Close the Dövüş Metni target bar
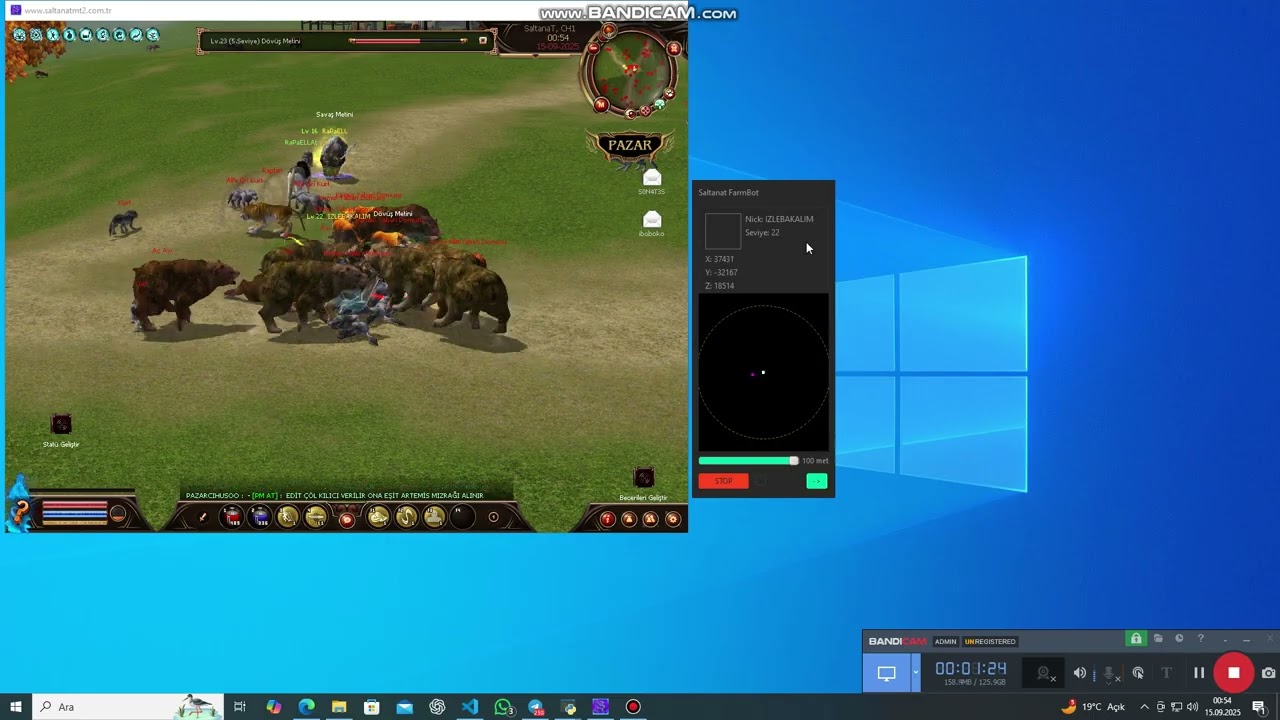Image resolution: width=1280 pixels, height=720 pixels. (483, 41)
